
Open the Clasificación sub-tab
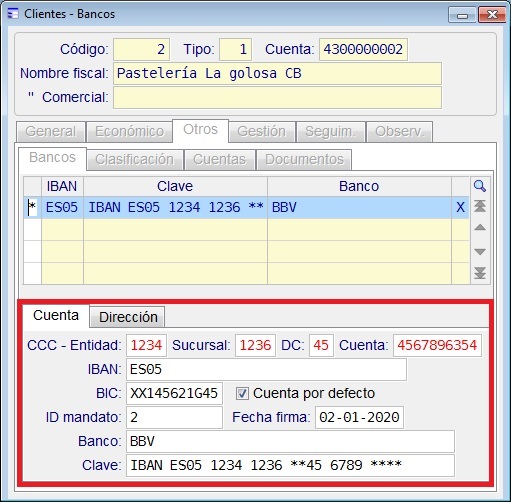click(135, 159)
